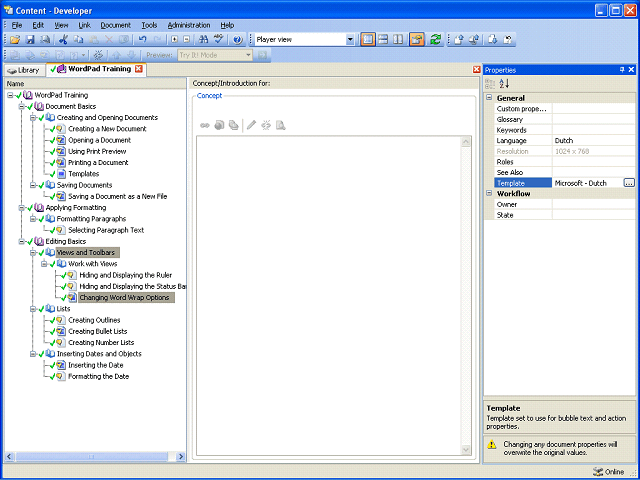Screen dimensions: 640x480
Task: Click the ABC spell check icon
Action: pyautogui.click(x=219, y=40)
